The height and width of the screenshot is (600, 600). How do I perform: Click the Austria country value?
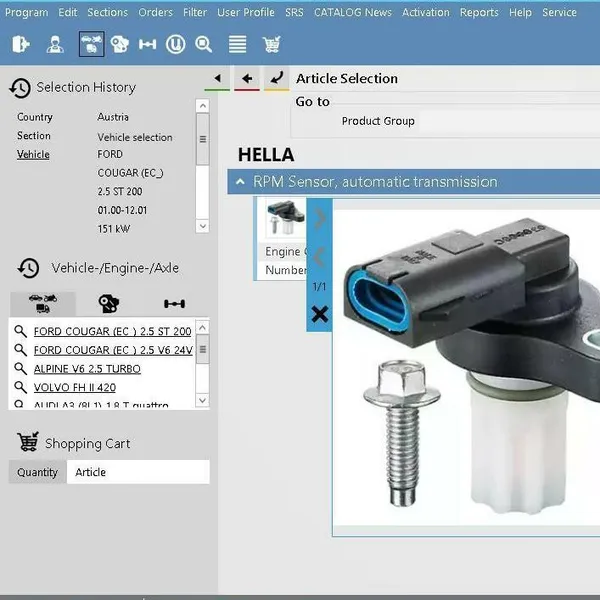point(113,117)
